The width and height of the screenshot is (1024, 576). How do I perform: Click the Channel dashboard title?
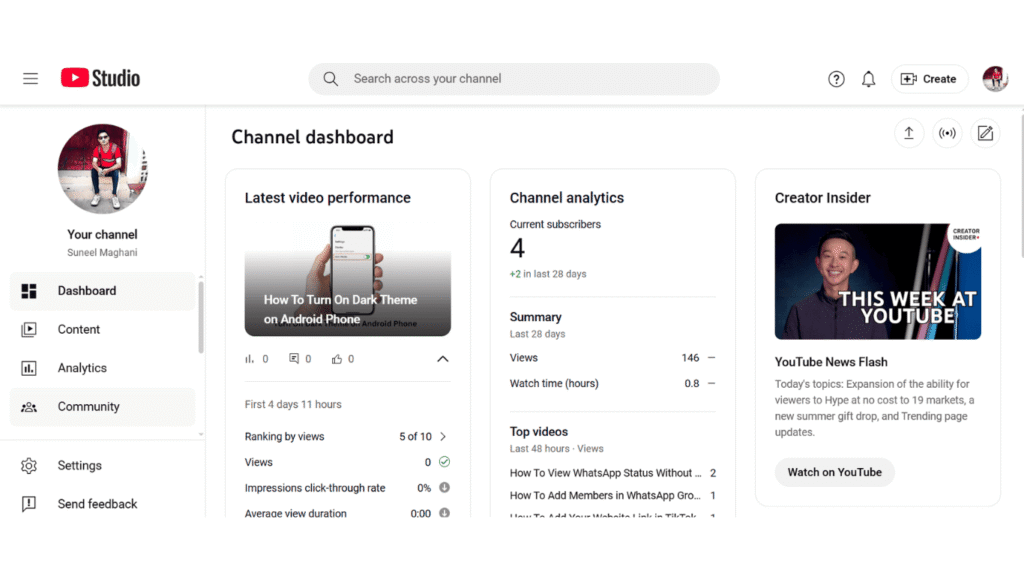(x=312, y=137)
